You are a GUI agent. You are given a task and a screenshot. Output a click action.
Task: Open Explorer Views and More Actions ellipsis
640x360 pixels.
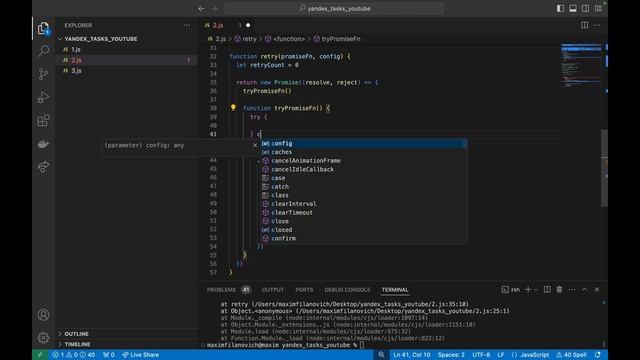187,25
